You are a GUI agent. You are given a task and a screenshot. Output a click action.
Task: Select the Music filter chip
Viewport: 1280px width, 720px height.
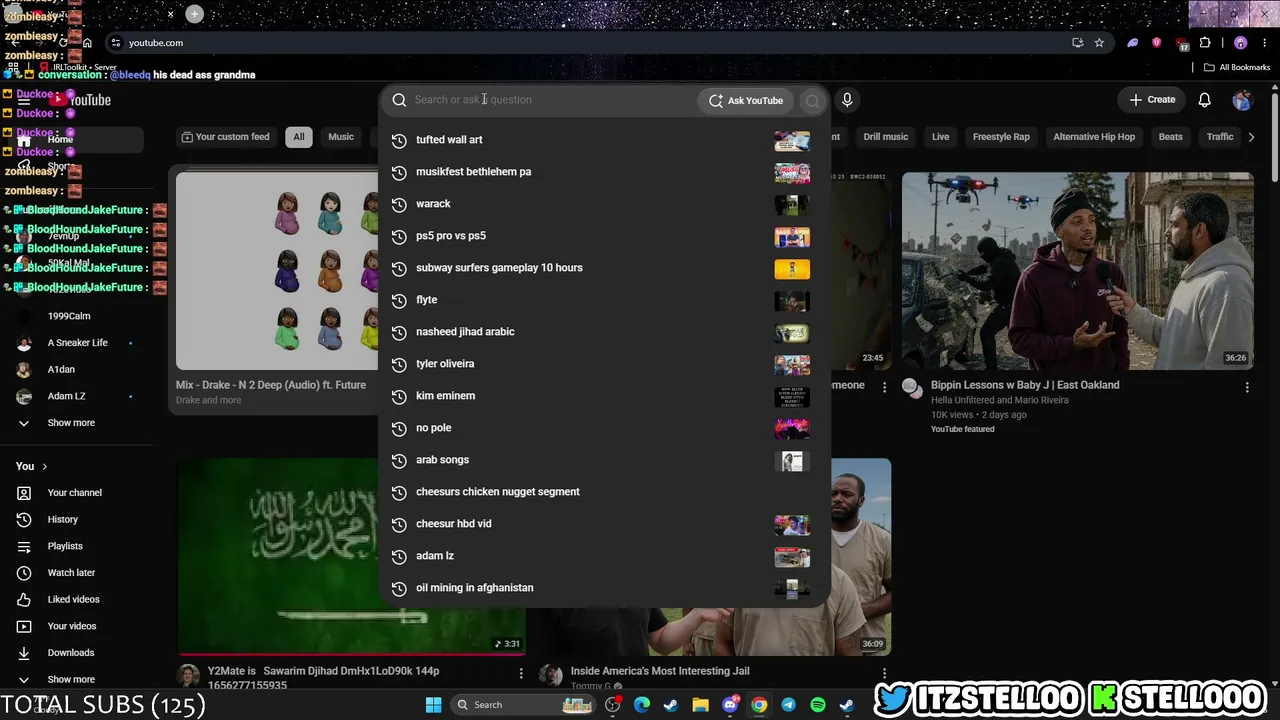tap(341, 137)
